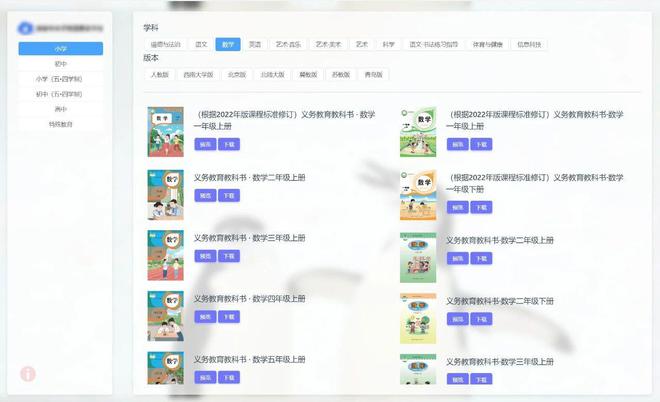The width and height of the screenshot is (660, 402).
Task: Download the 数学五年级上册 textbook
Action: (229, 377)
